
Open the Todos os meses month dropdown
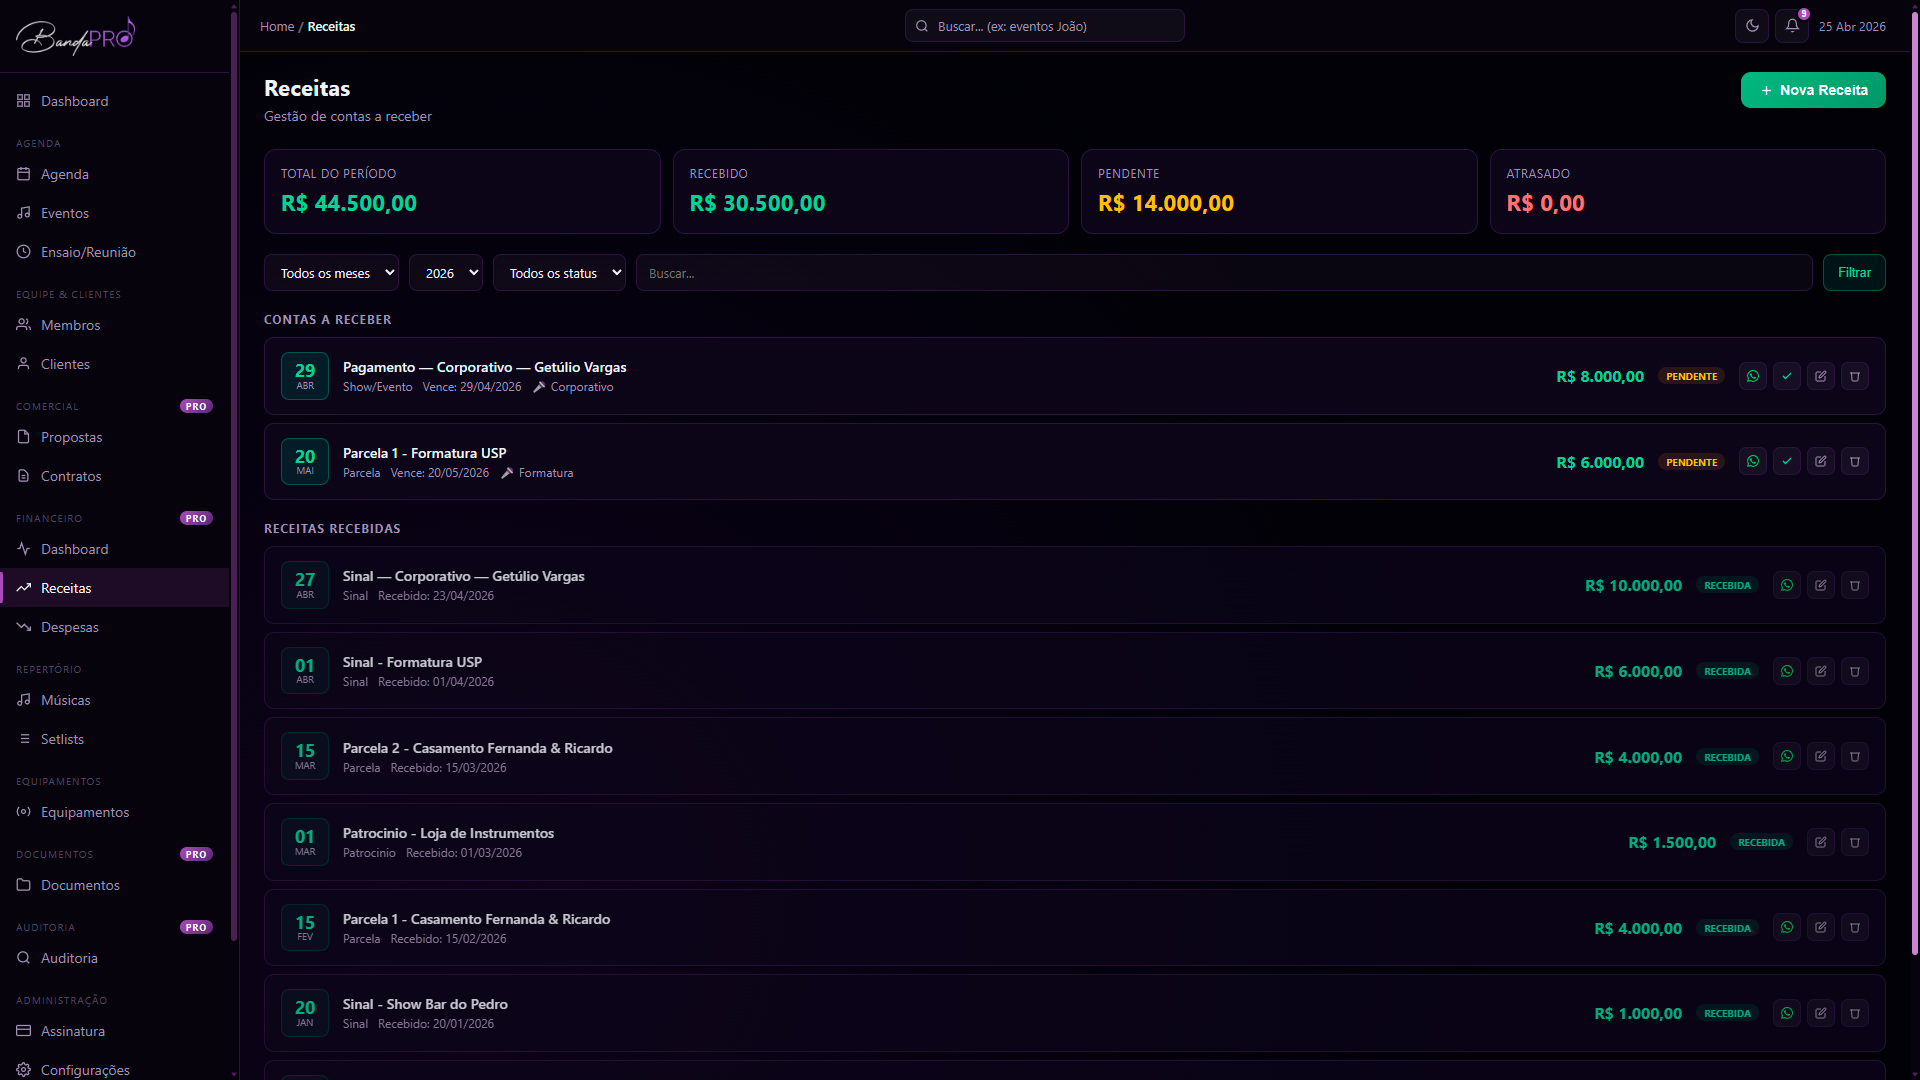click(331, 273)
